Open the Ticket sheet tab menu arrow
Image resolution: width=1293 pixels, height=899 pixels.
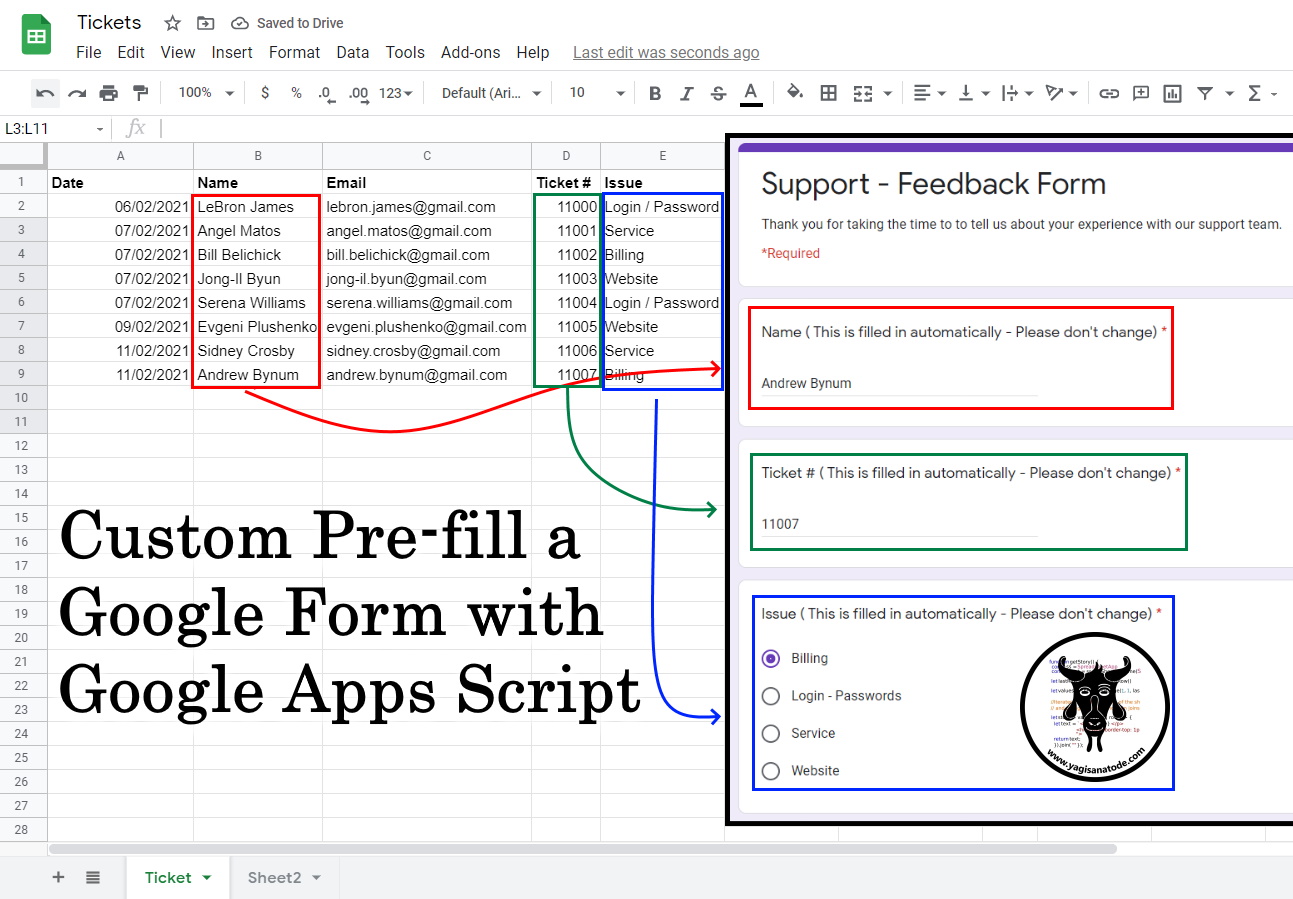(207, 877)
